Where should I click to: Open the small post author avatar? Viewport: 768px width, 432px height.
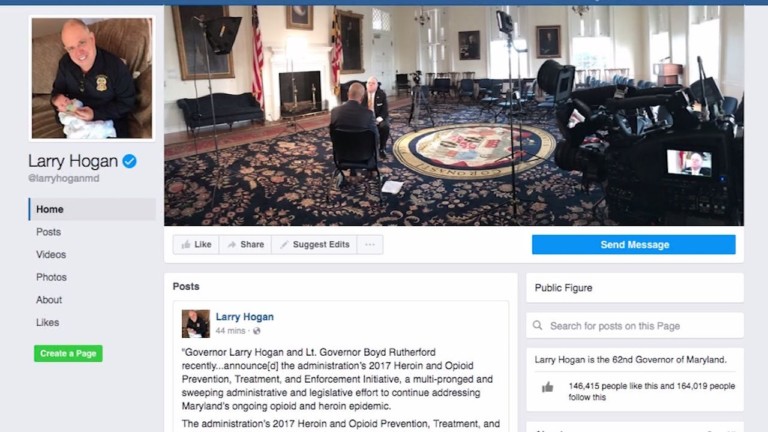pos(196,324)
